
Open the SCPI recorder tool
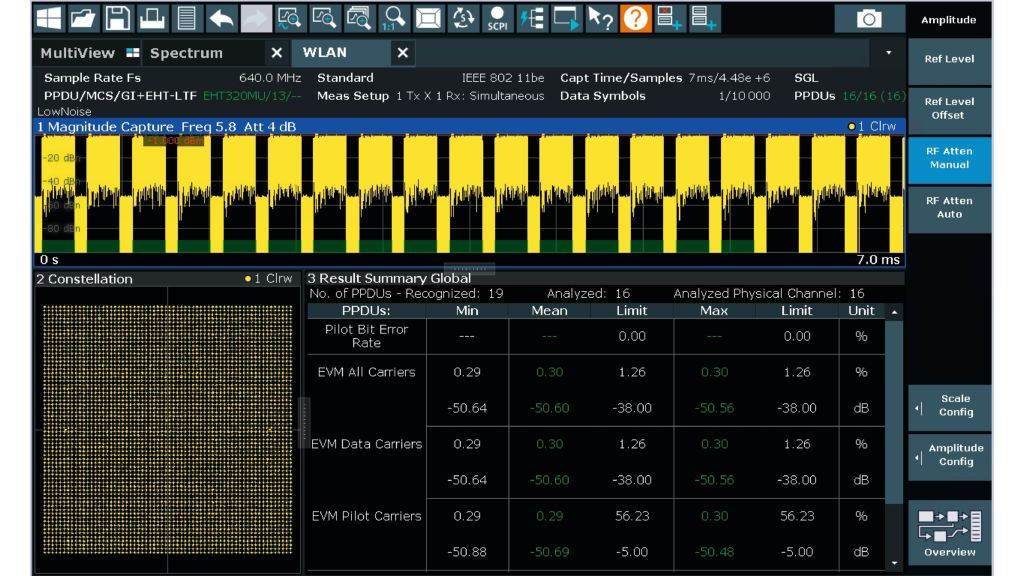pos(498,18)
